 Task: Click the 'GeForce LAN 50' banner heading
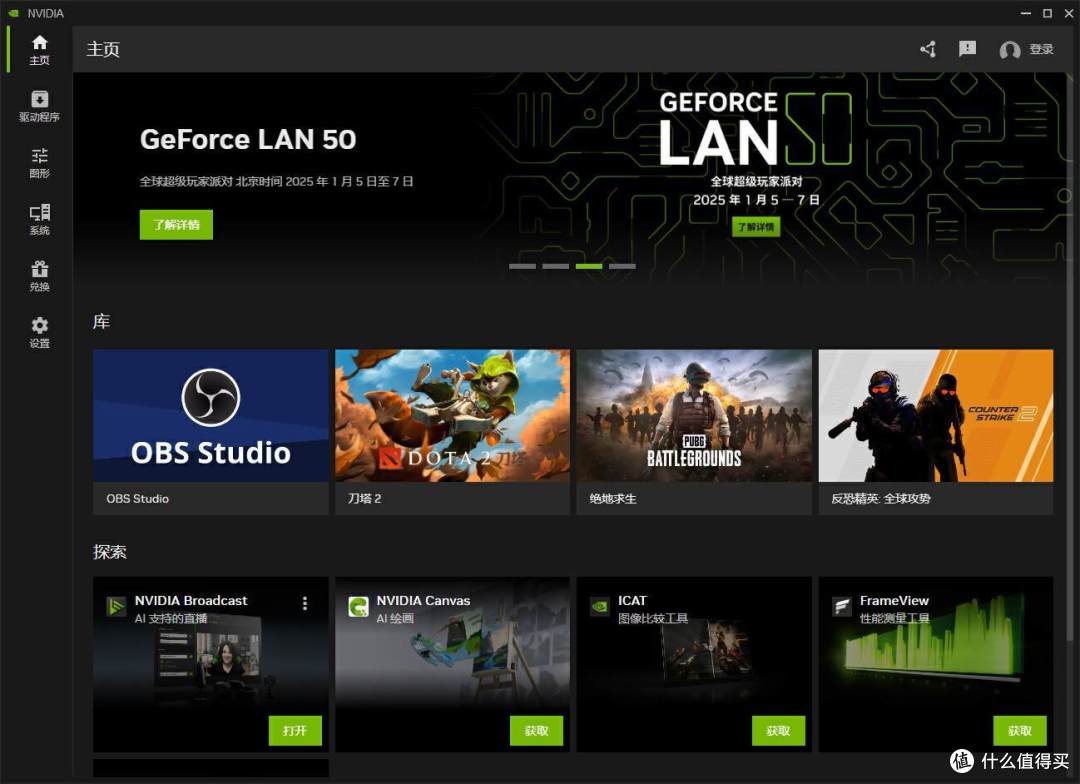pyautogui.click(x=248, y=139)
